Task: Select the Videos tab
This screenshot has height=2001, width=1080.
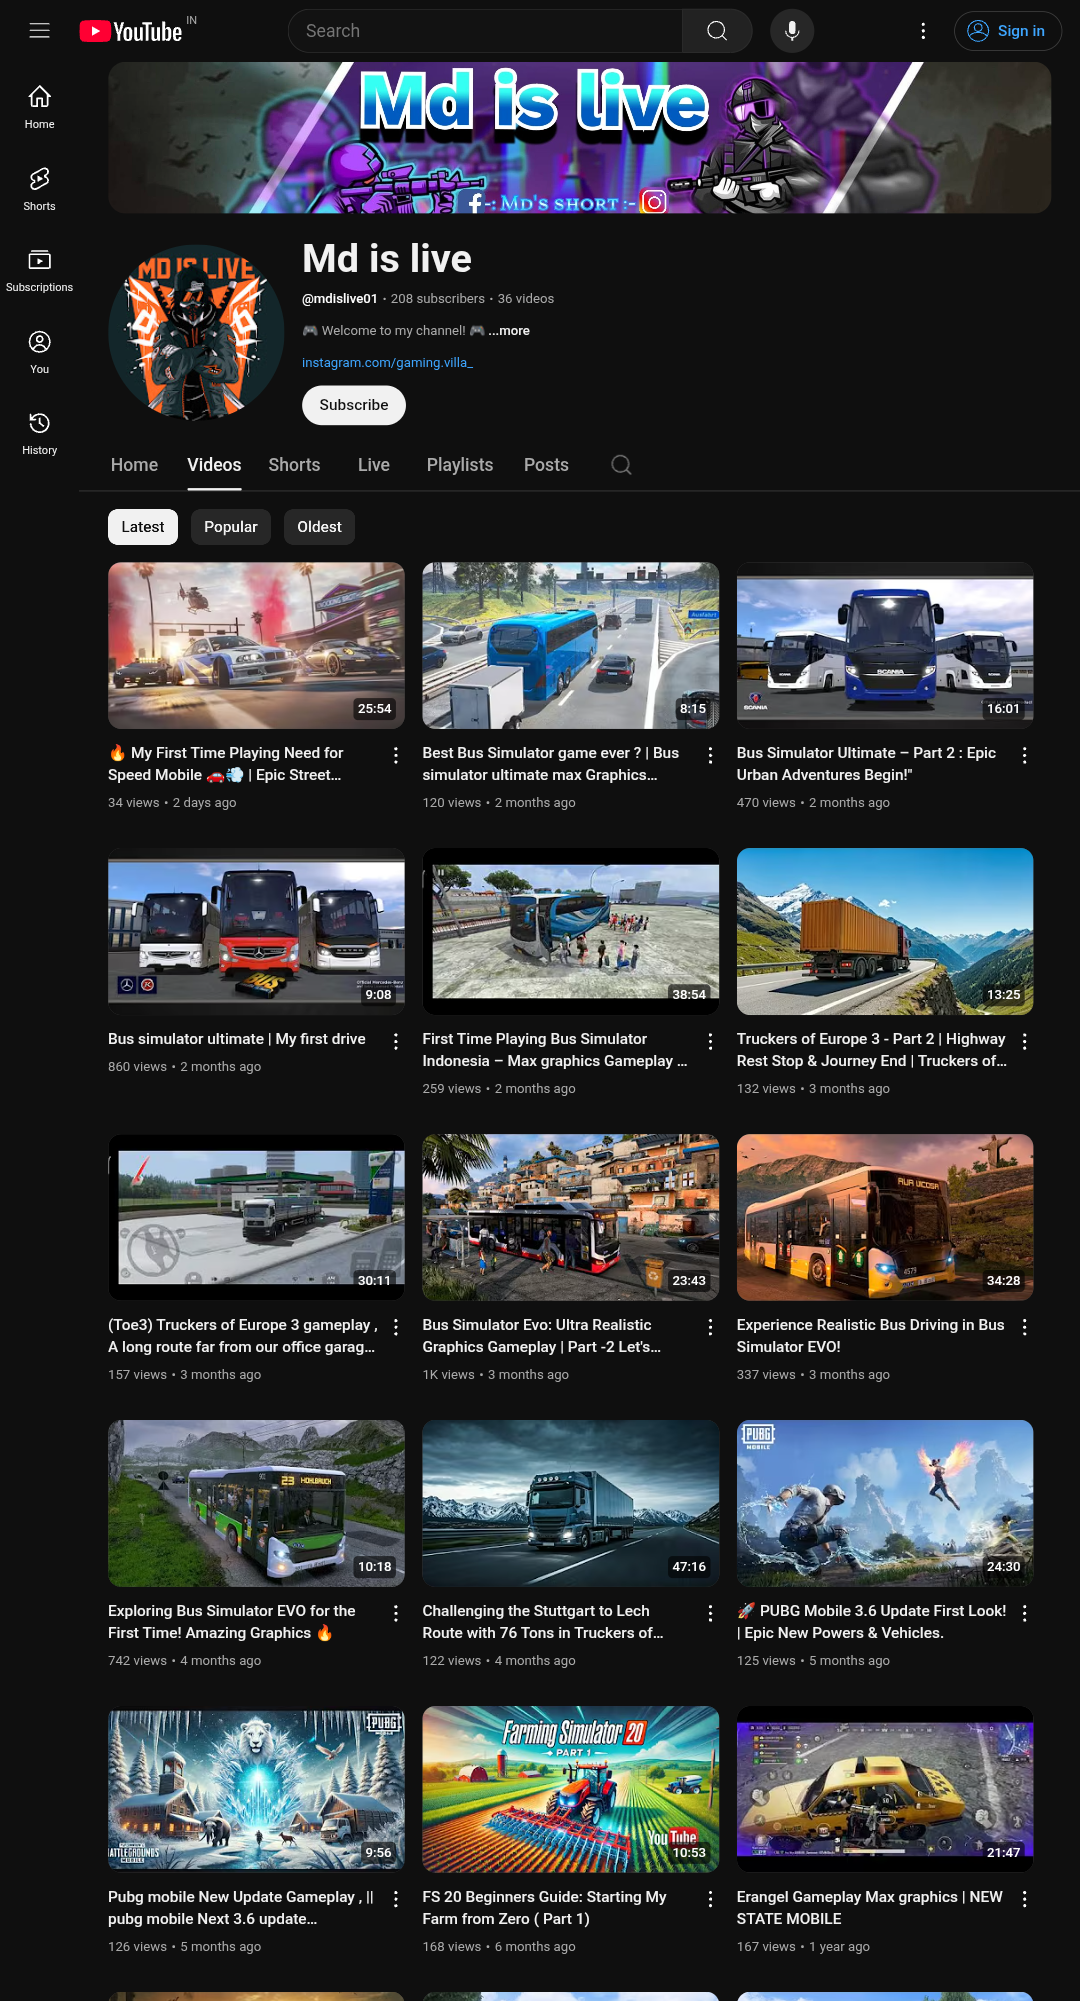Action: [214, 465]
